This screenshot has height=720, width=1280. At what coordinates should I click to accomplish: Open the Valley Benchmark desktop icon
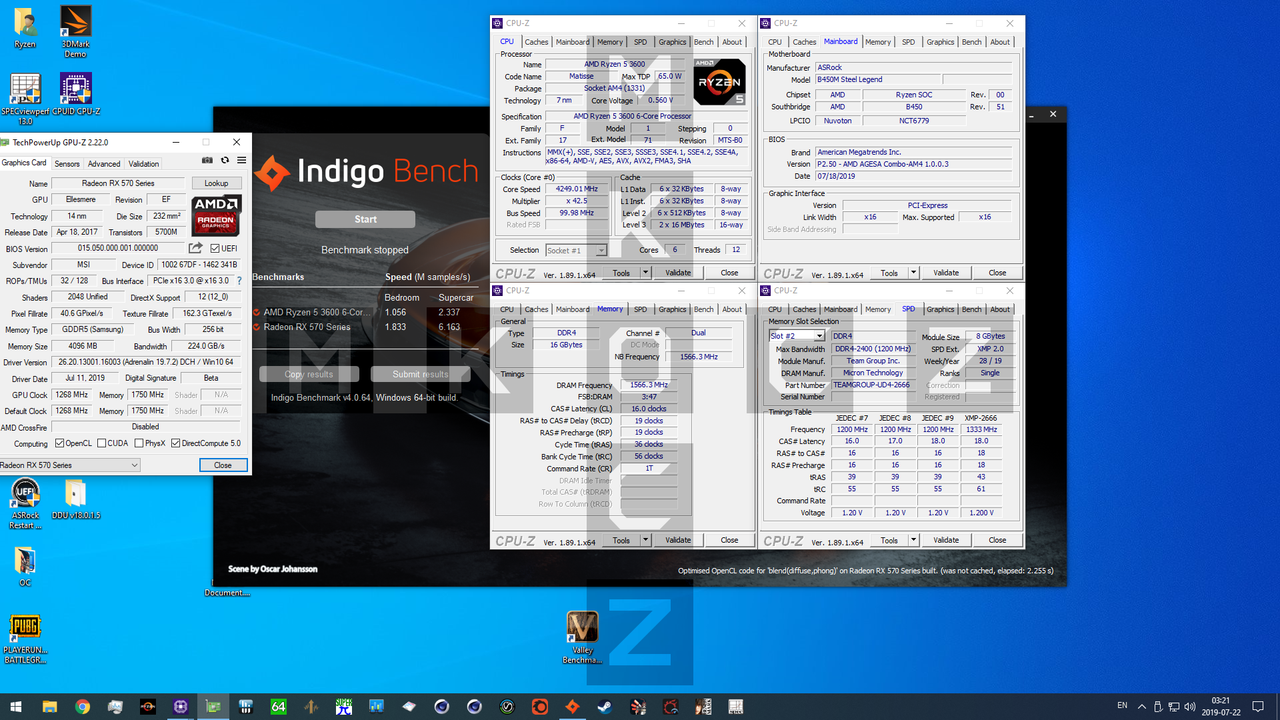coord(582,637)
